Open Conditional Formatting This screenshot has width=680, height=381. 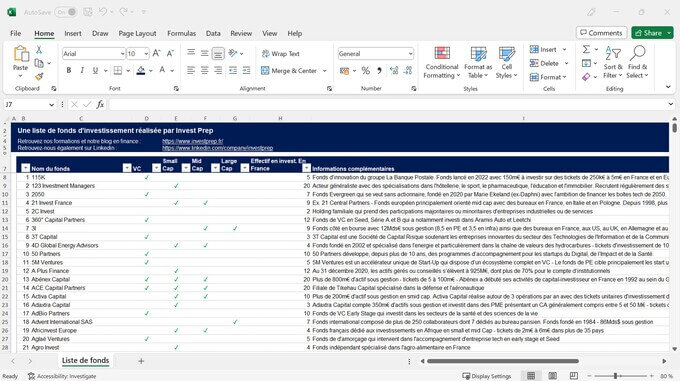[442, 62]
